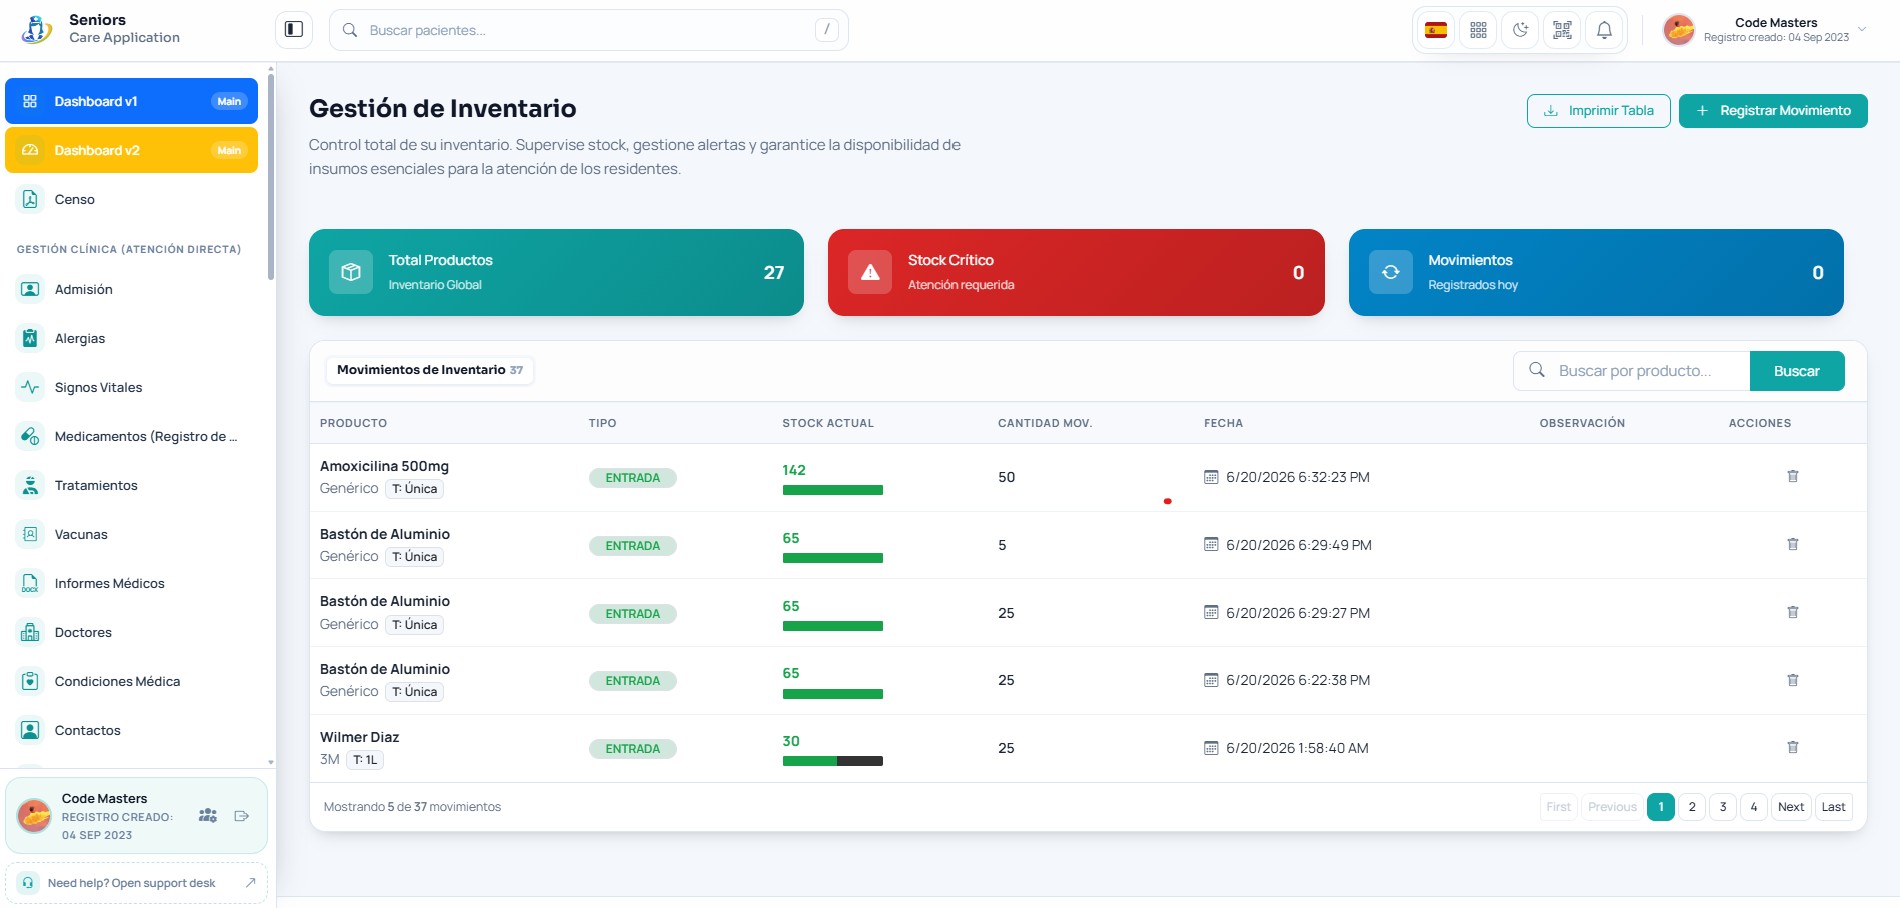Delete the 6:29:27 PM Bastón movement
The height and width of the screenshot is (908, 1900).
click(1793, 612)
